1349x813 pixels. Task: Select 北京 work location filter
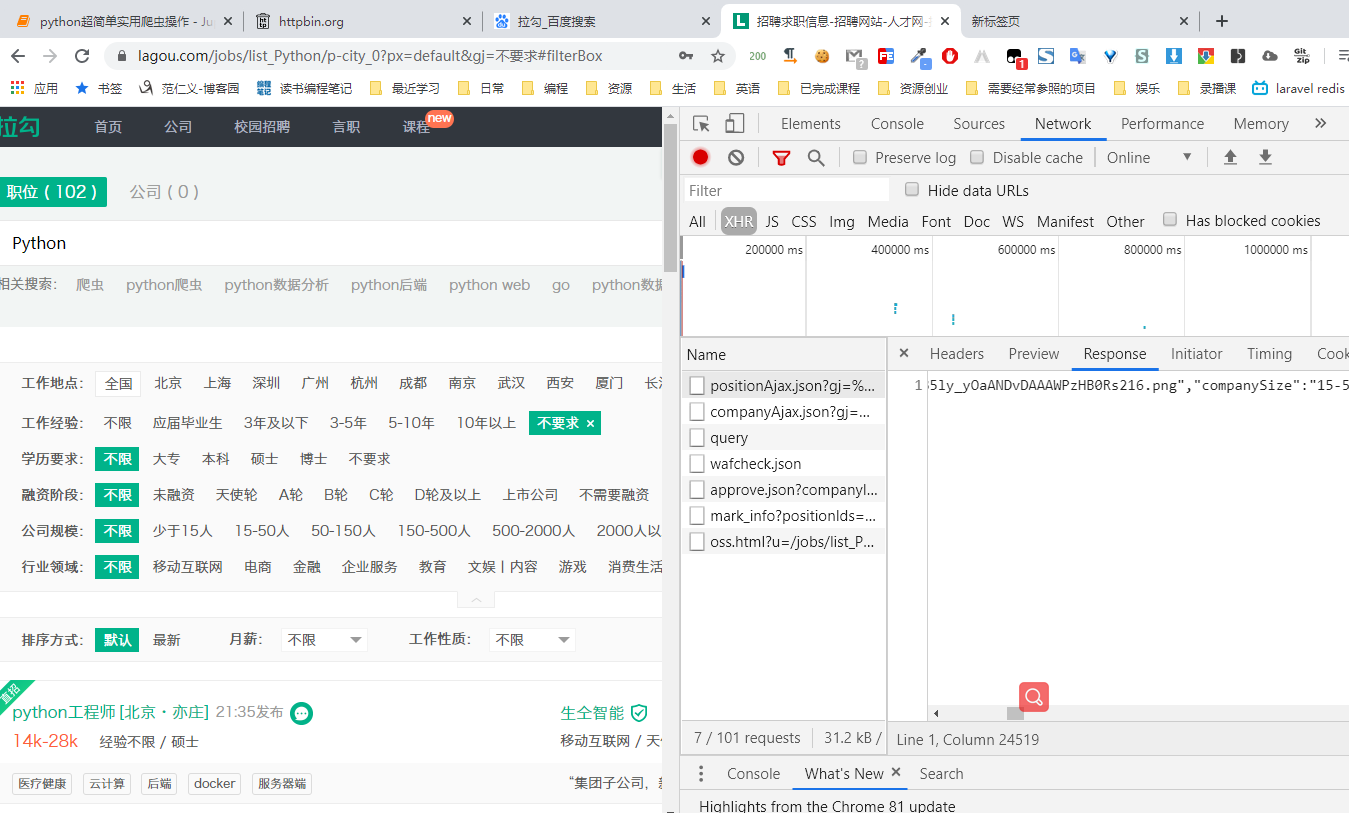(x=168, y=383)
